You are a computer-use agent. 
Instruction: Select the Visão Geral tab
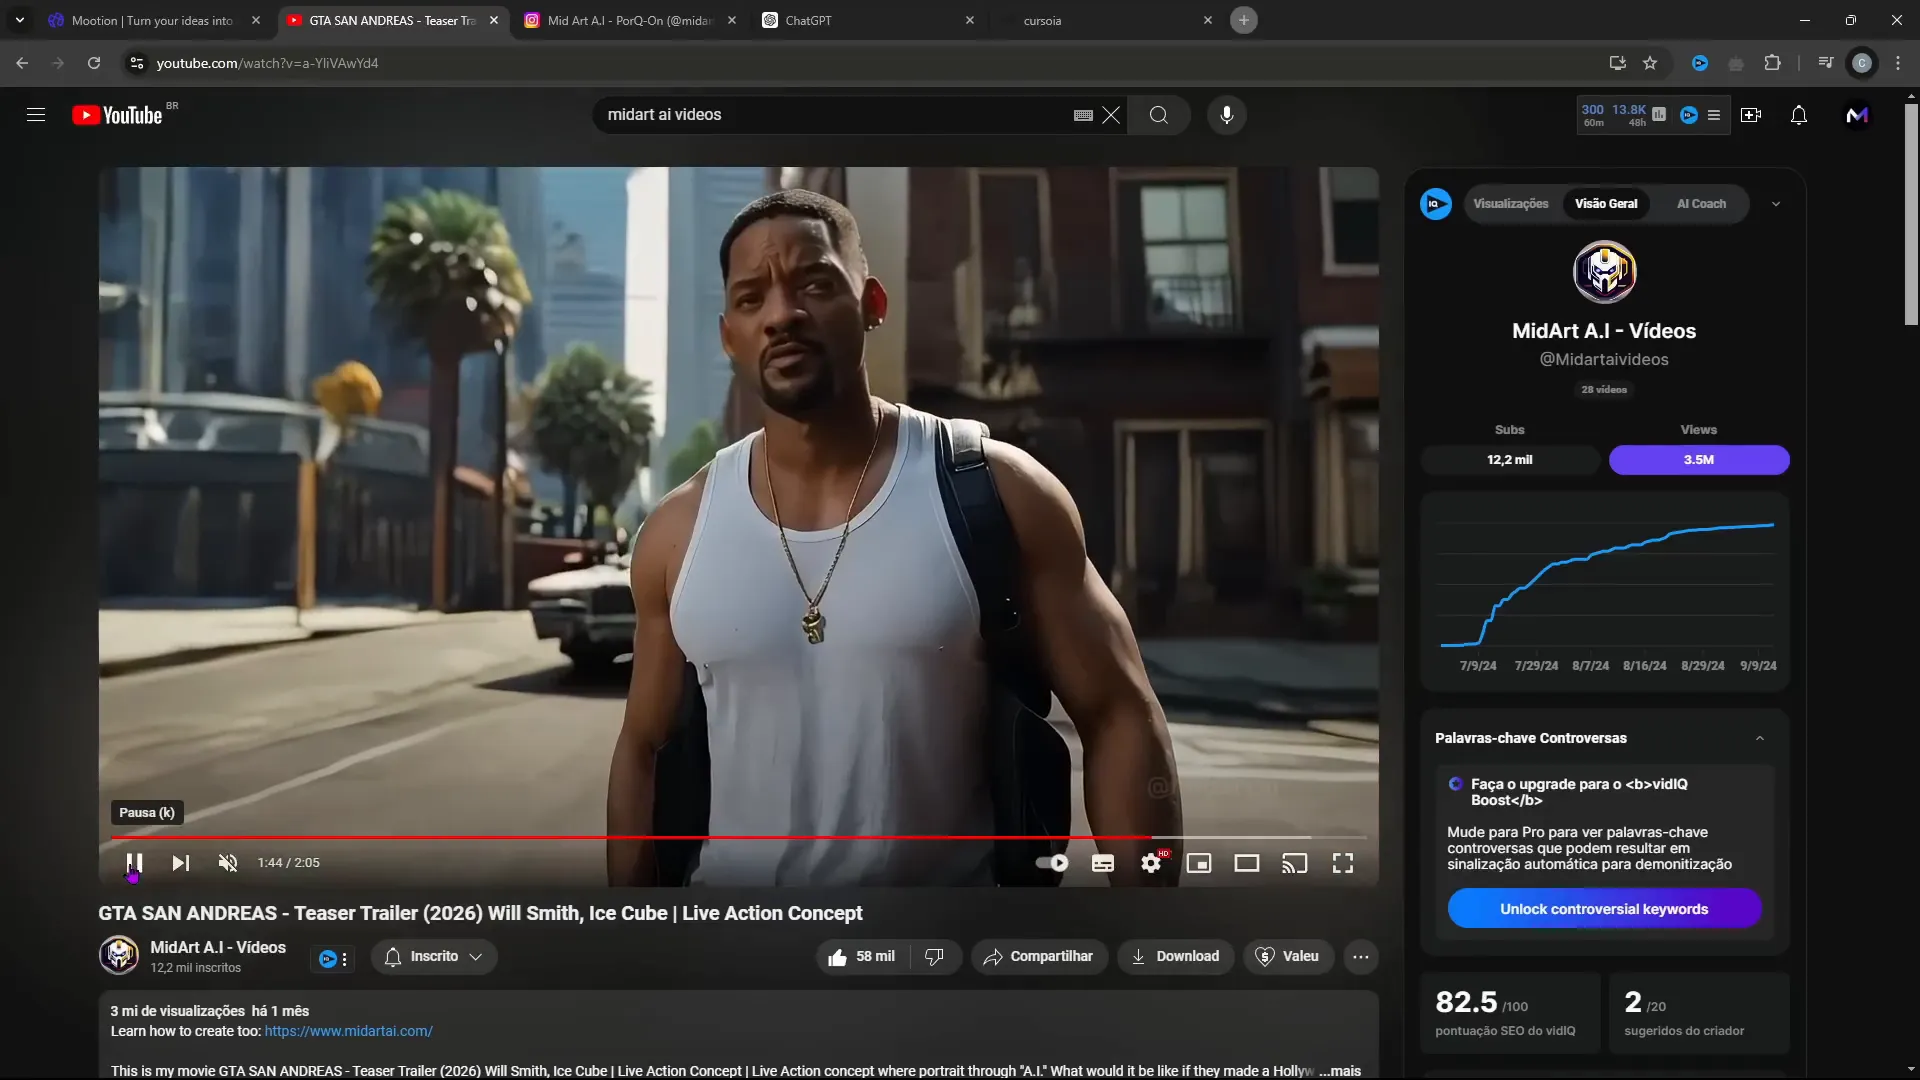point(1606,204)
